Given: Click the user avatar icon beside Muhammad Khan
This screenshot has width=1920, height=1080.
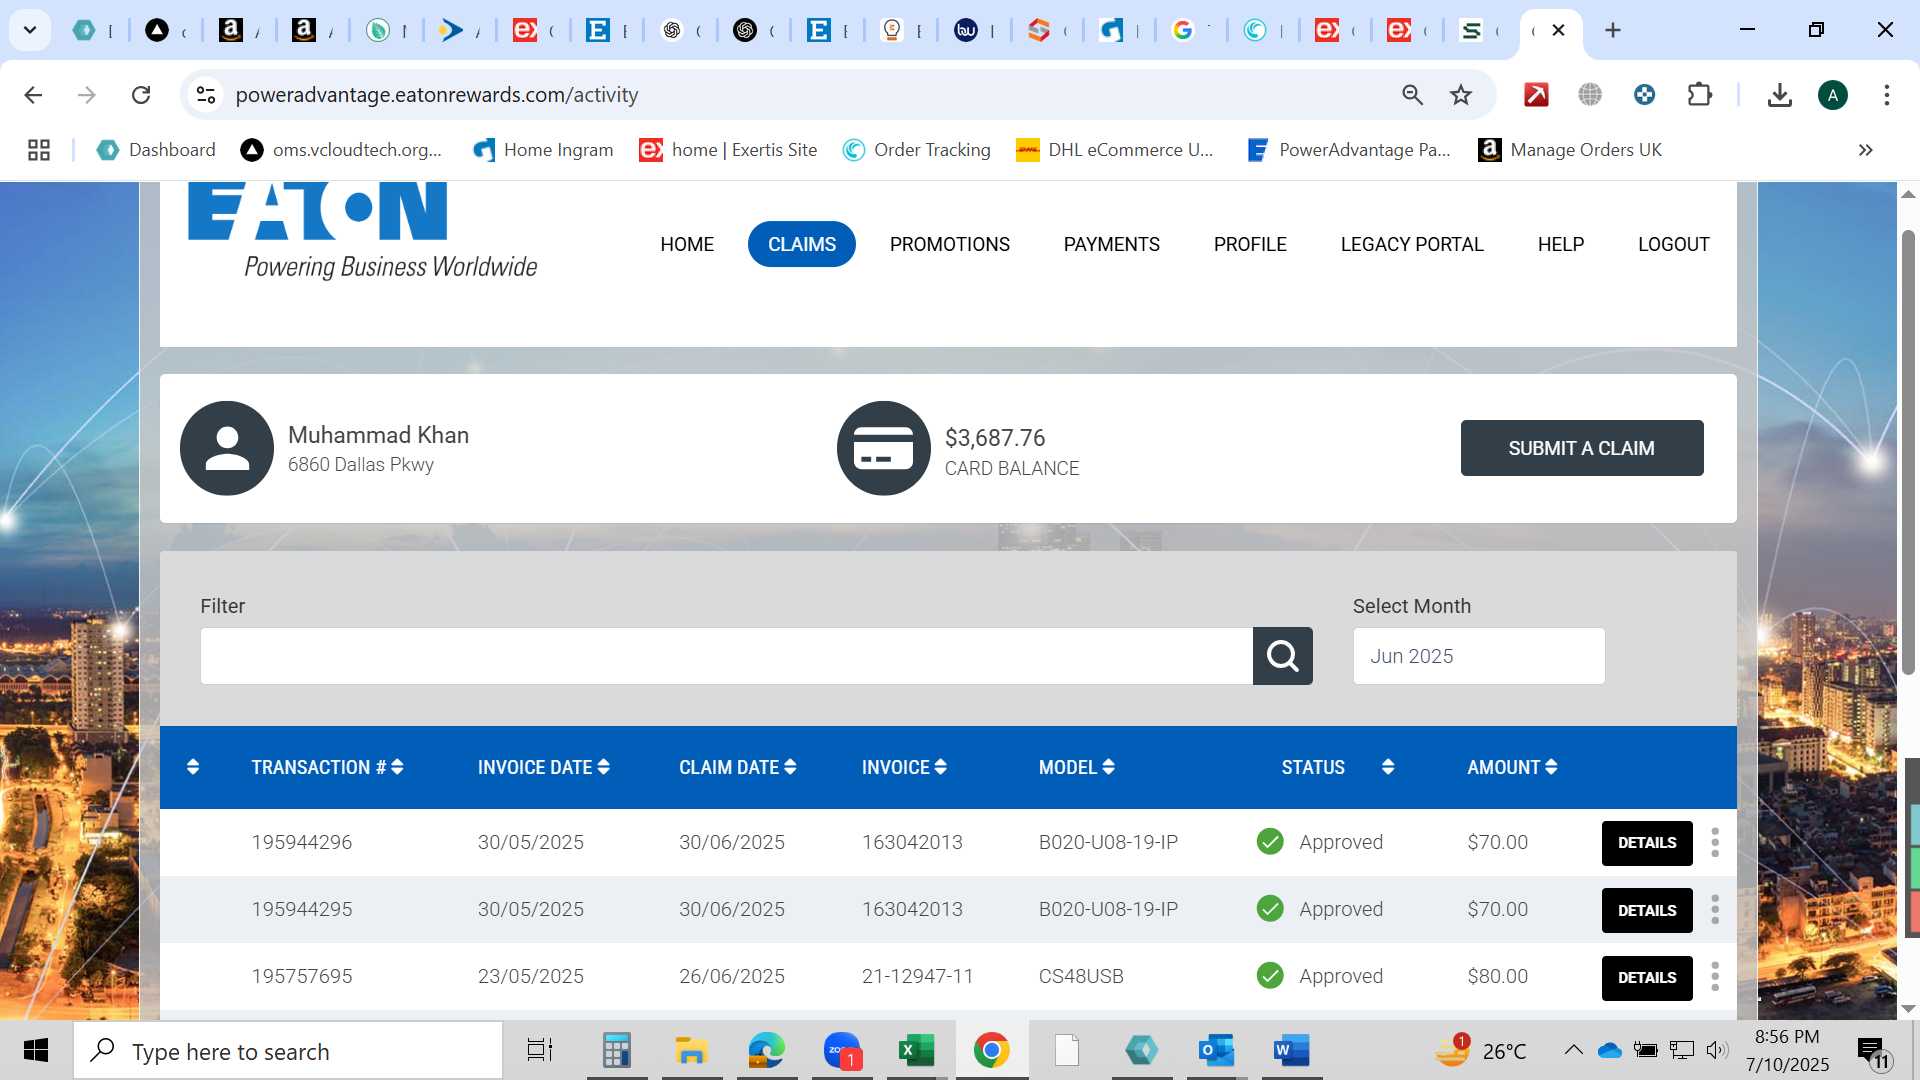Looking at the screenshot, I should 227,448.
